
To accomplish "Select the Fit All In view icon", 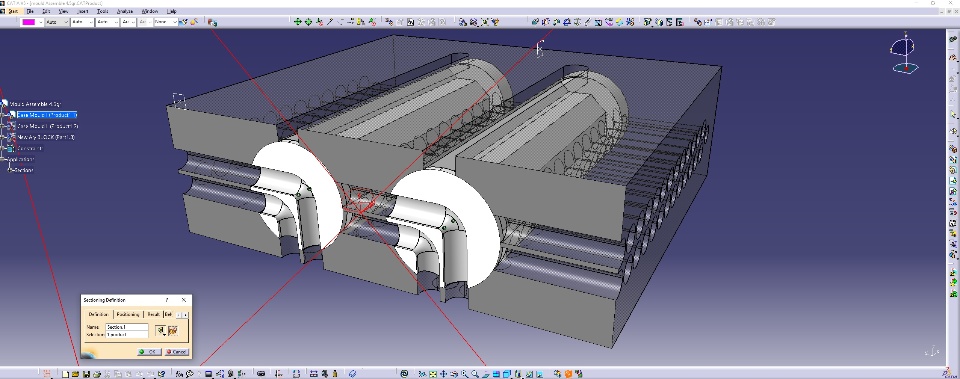I will (433, 373).
